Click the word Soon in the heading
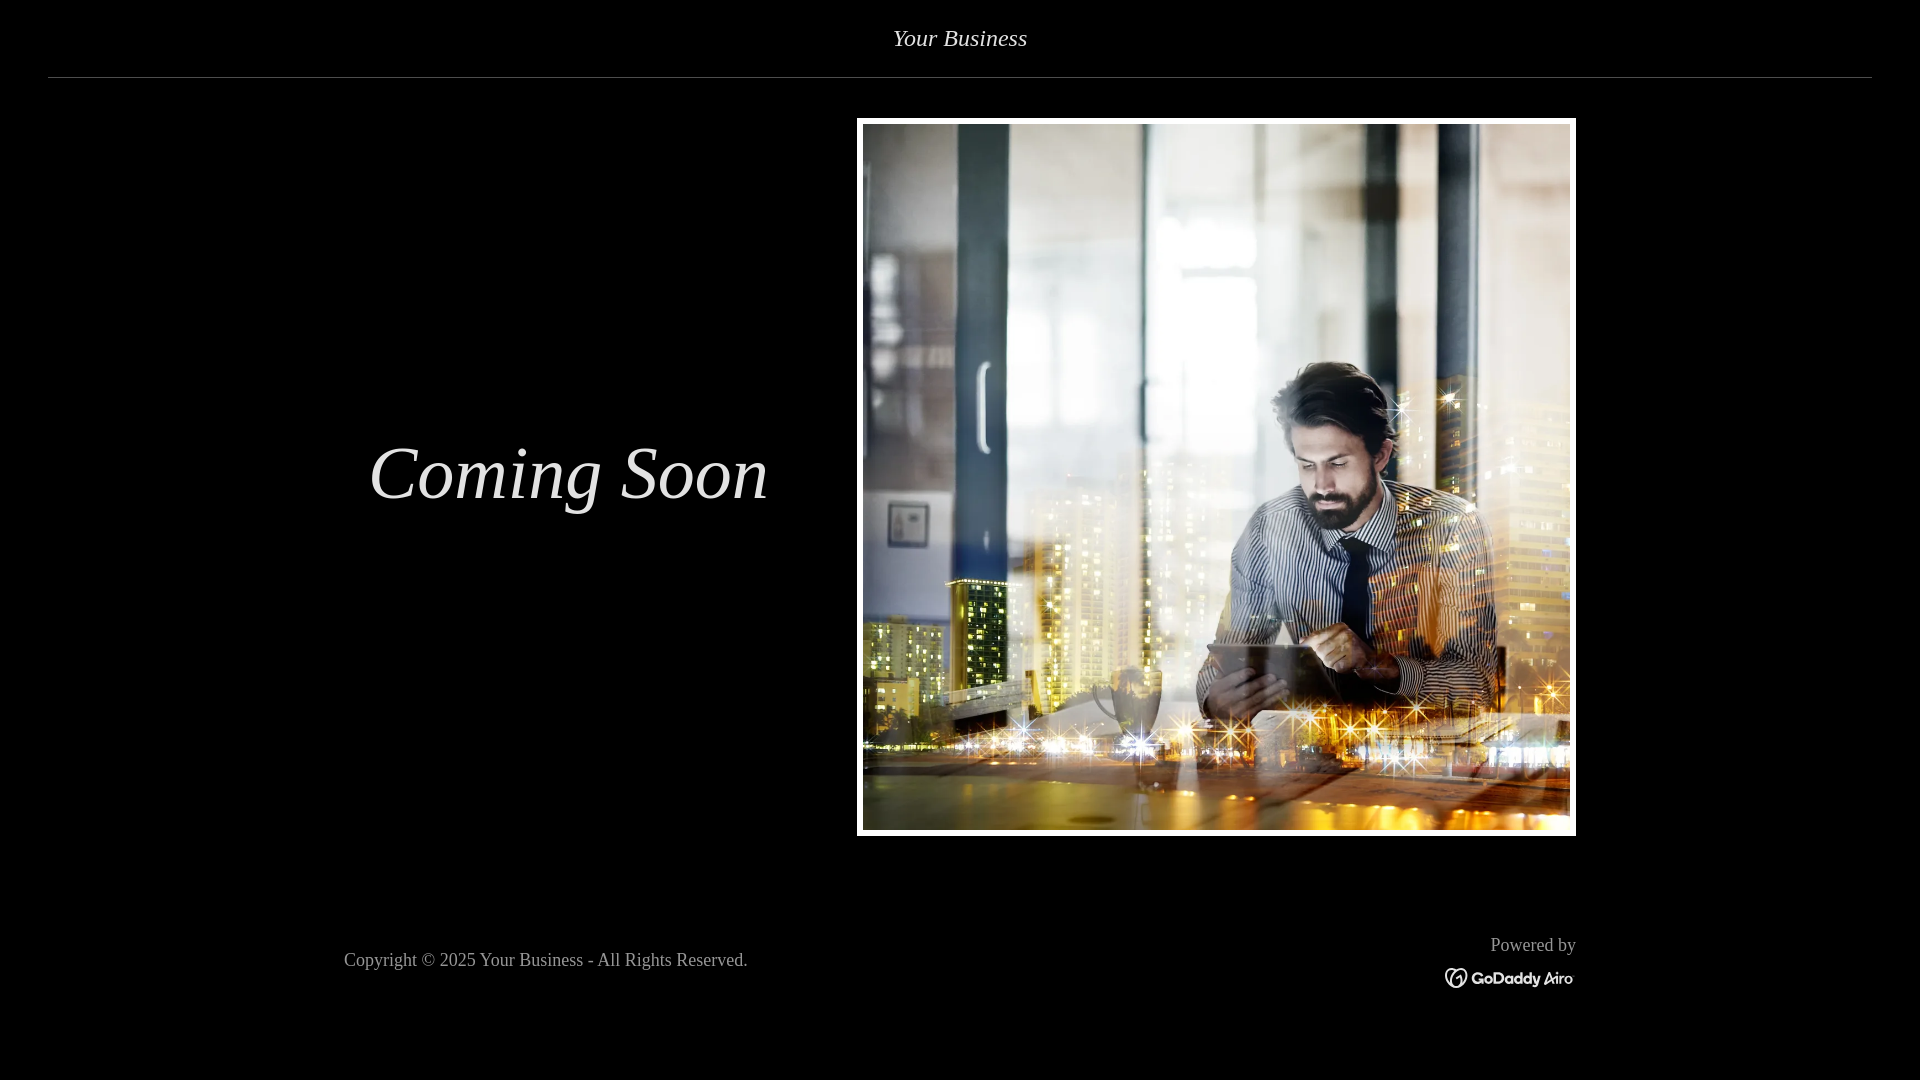 click(x=694, y=474)
